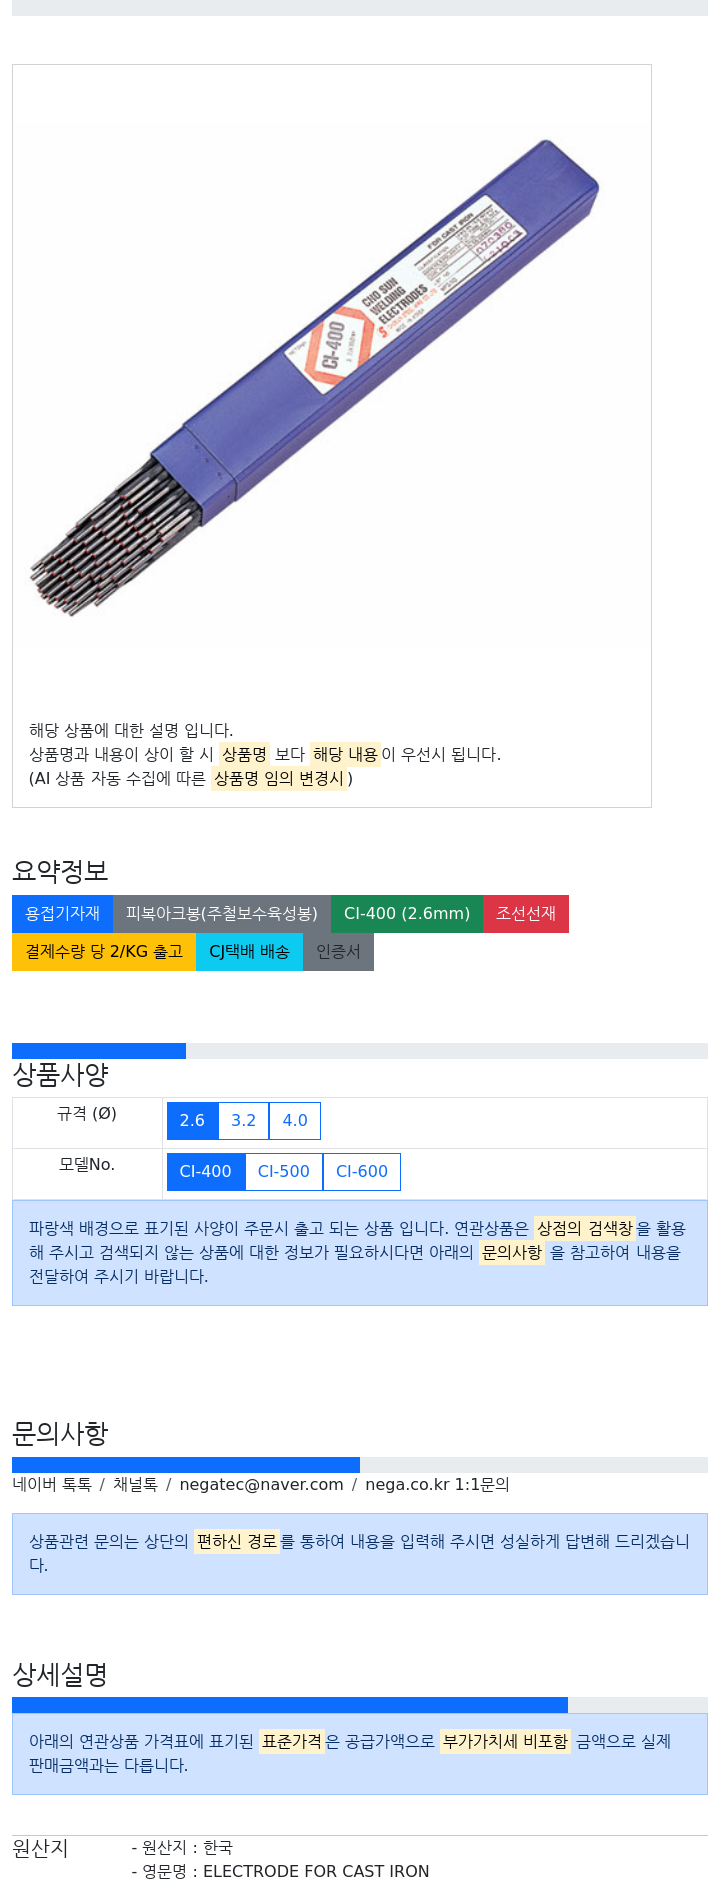This screenshot has height=1884, width=720.
Task: Click the highlighted 부가가치세 비포함 text
Action: (x=505, y=1741)
